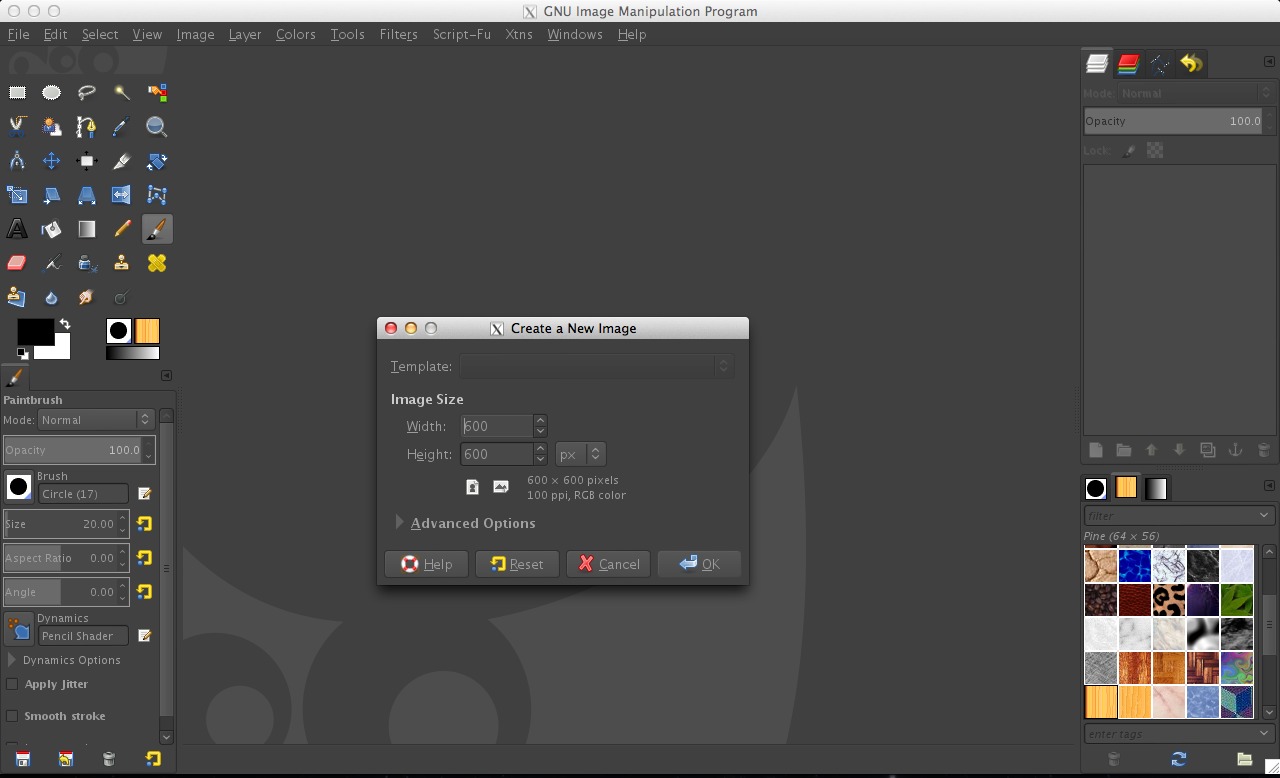Enable the Apply Jitter checkbox
1280x778 pixels.
click(12, 684)
